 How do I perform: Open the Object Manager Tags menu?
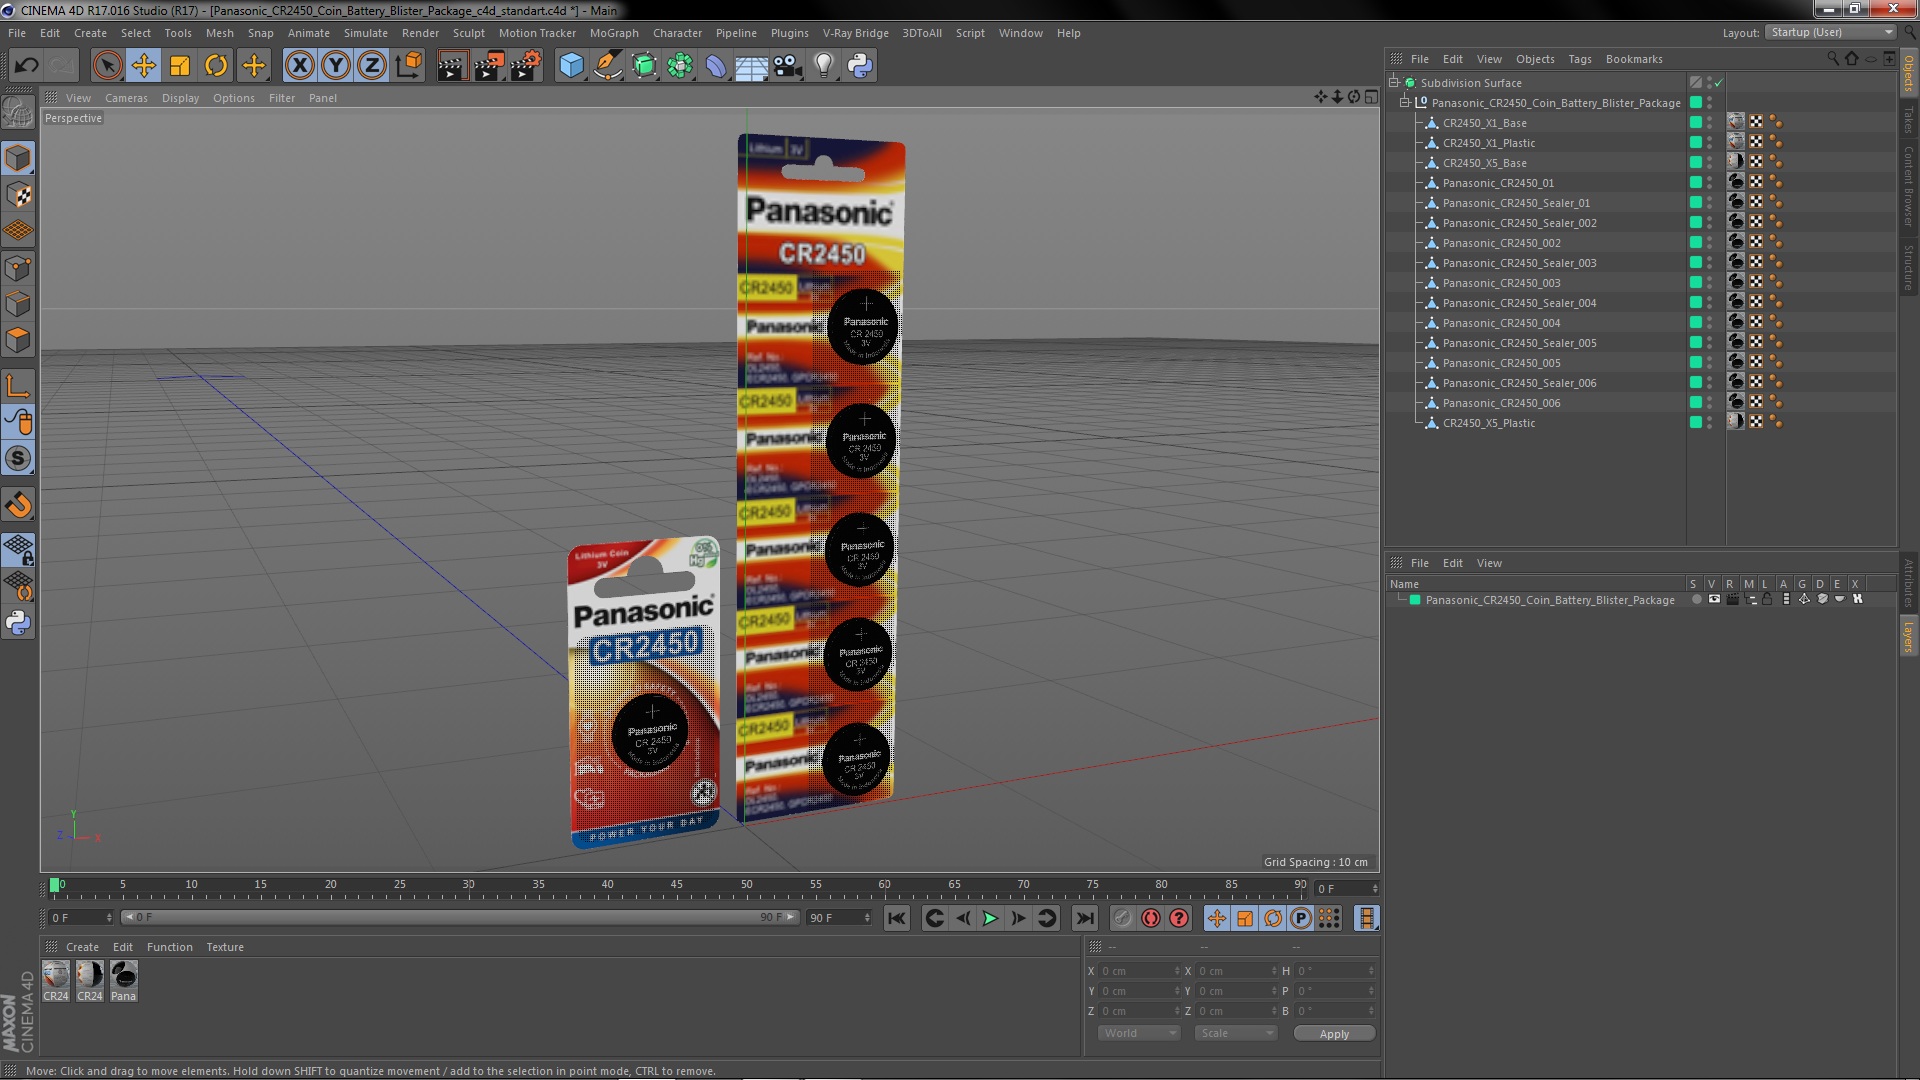[x=1580, y=59]
